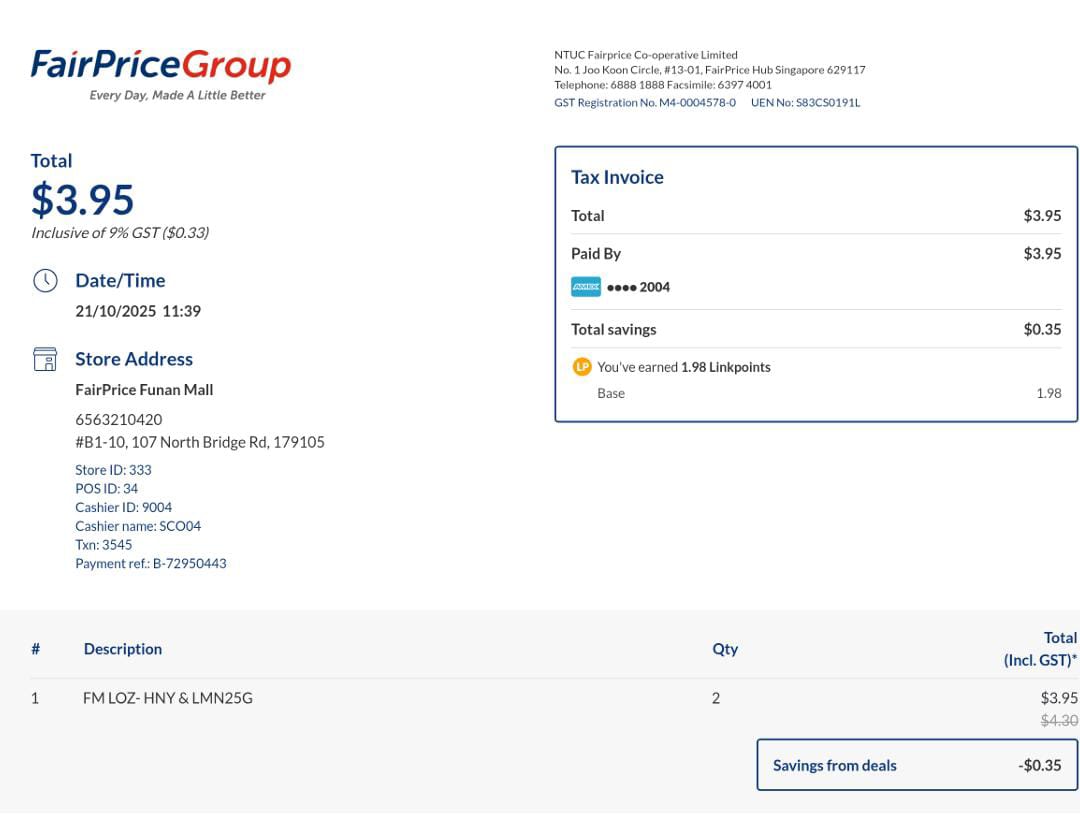Screen dimensions: 1080x832
Task: Click the Savings from deals box
Action: tap(917, 765)
